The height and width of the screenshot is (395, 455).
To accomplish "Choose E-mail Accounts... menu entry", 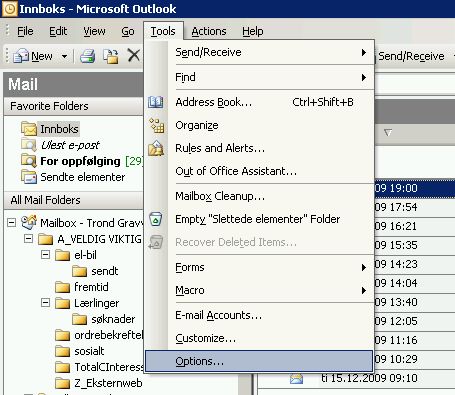I will [259, 315].
